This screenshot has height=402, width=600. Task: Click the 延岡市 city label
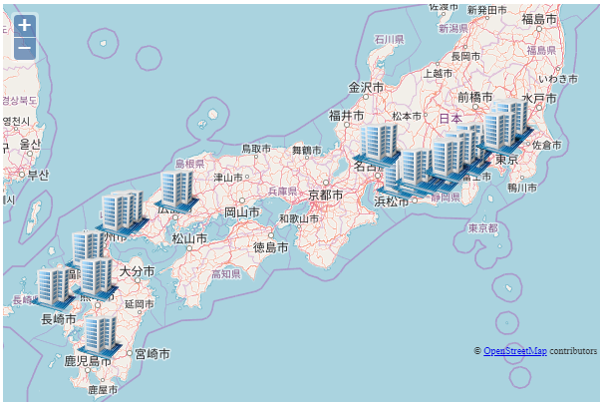point(139,304)
